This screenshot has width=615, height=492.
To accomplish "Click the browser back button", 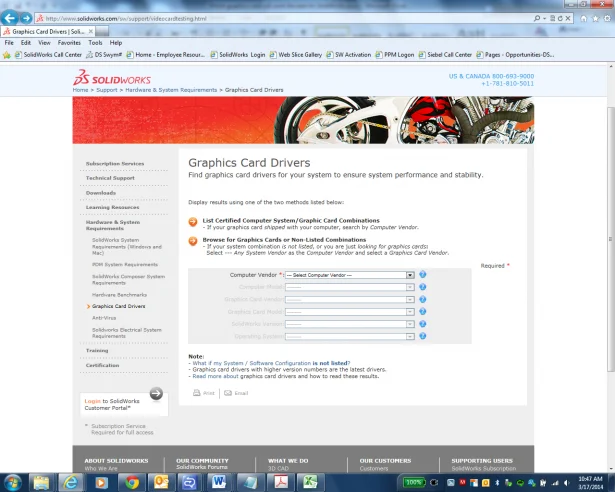I will coord(11,18).
